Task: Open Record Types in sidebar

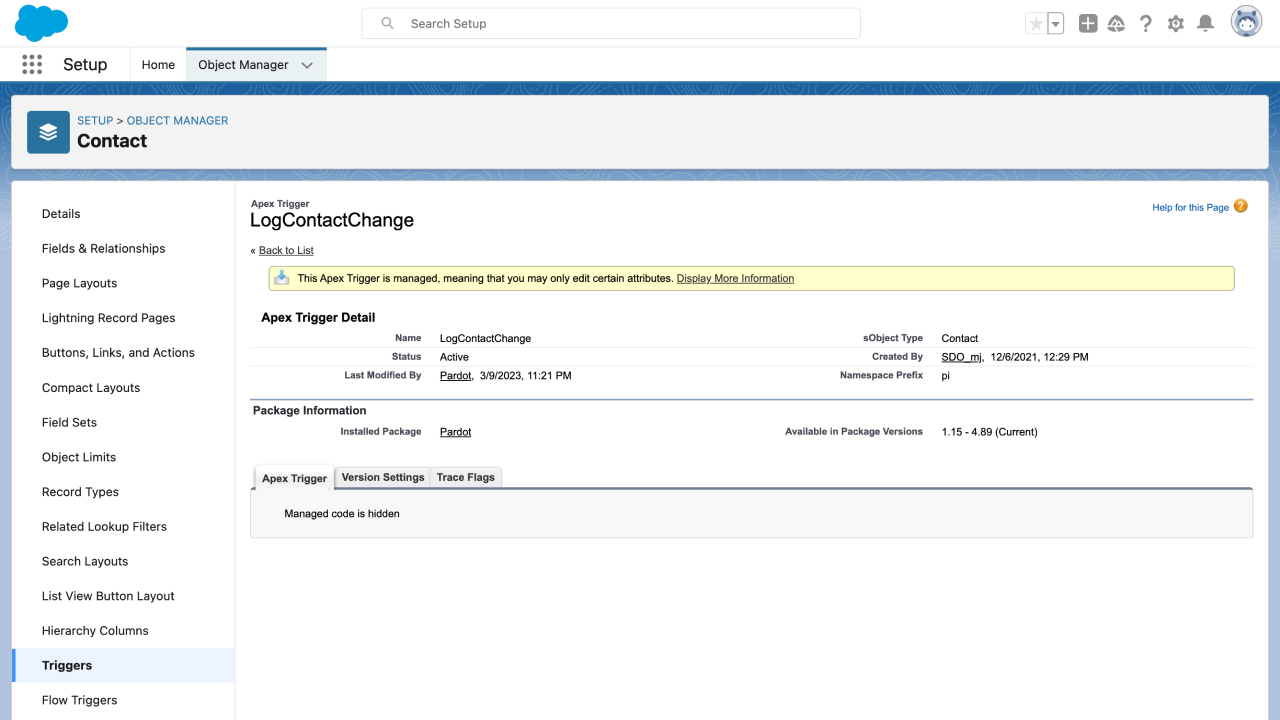Action: tap(123, 492)
